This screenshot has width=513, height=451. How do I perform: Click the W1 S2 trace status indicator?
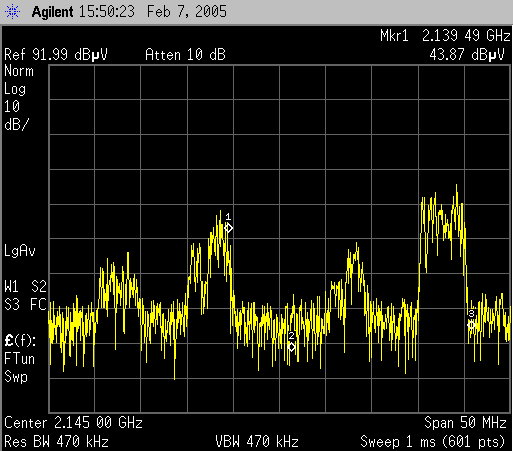[x=25, y=287]
